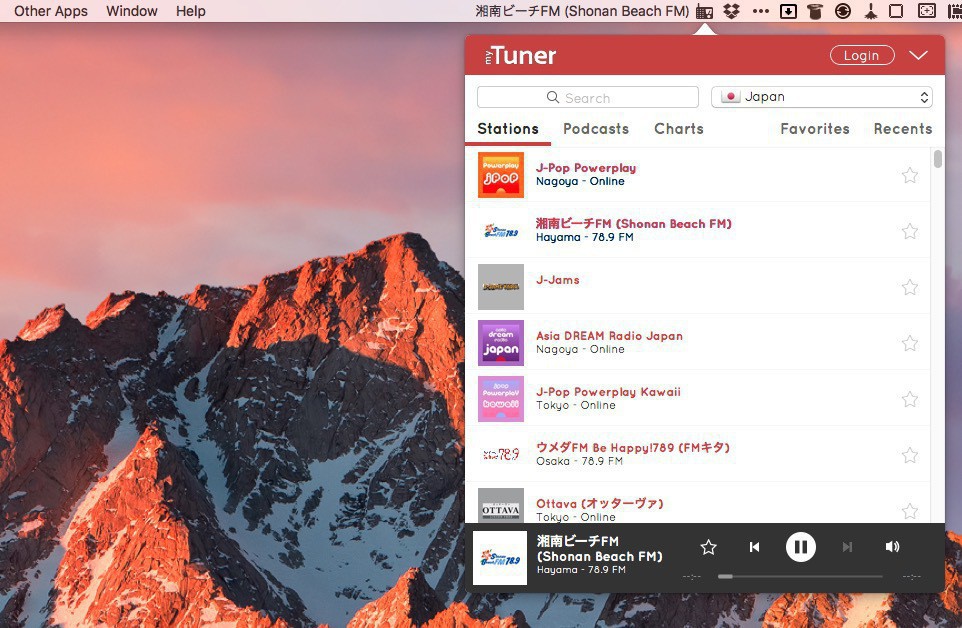Play the J-Jams station title
The height and width of the screenshot is (628, 962).
558,280
